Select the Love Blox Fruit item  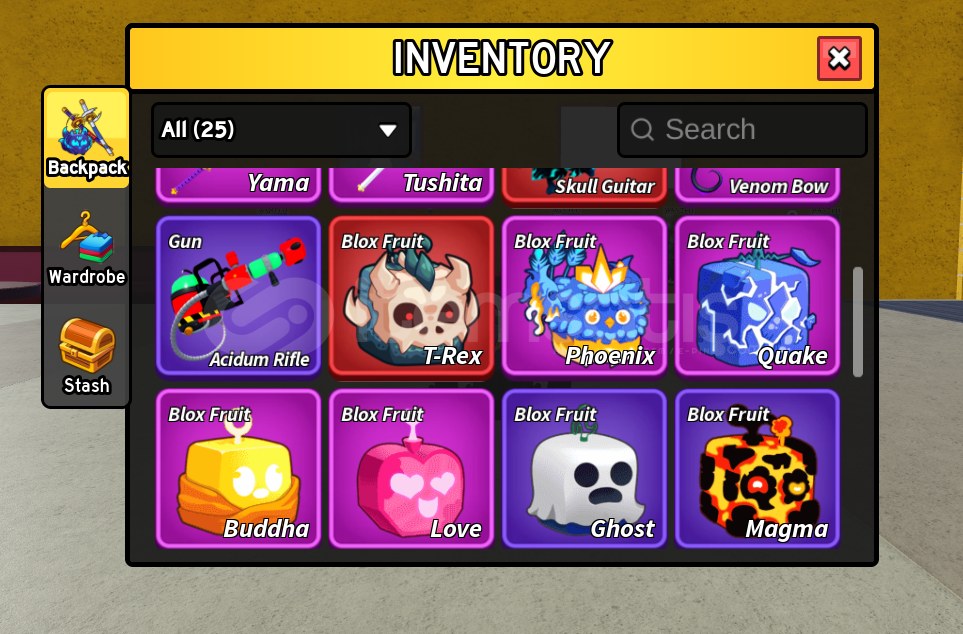tap(411, 469)
